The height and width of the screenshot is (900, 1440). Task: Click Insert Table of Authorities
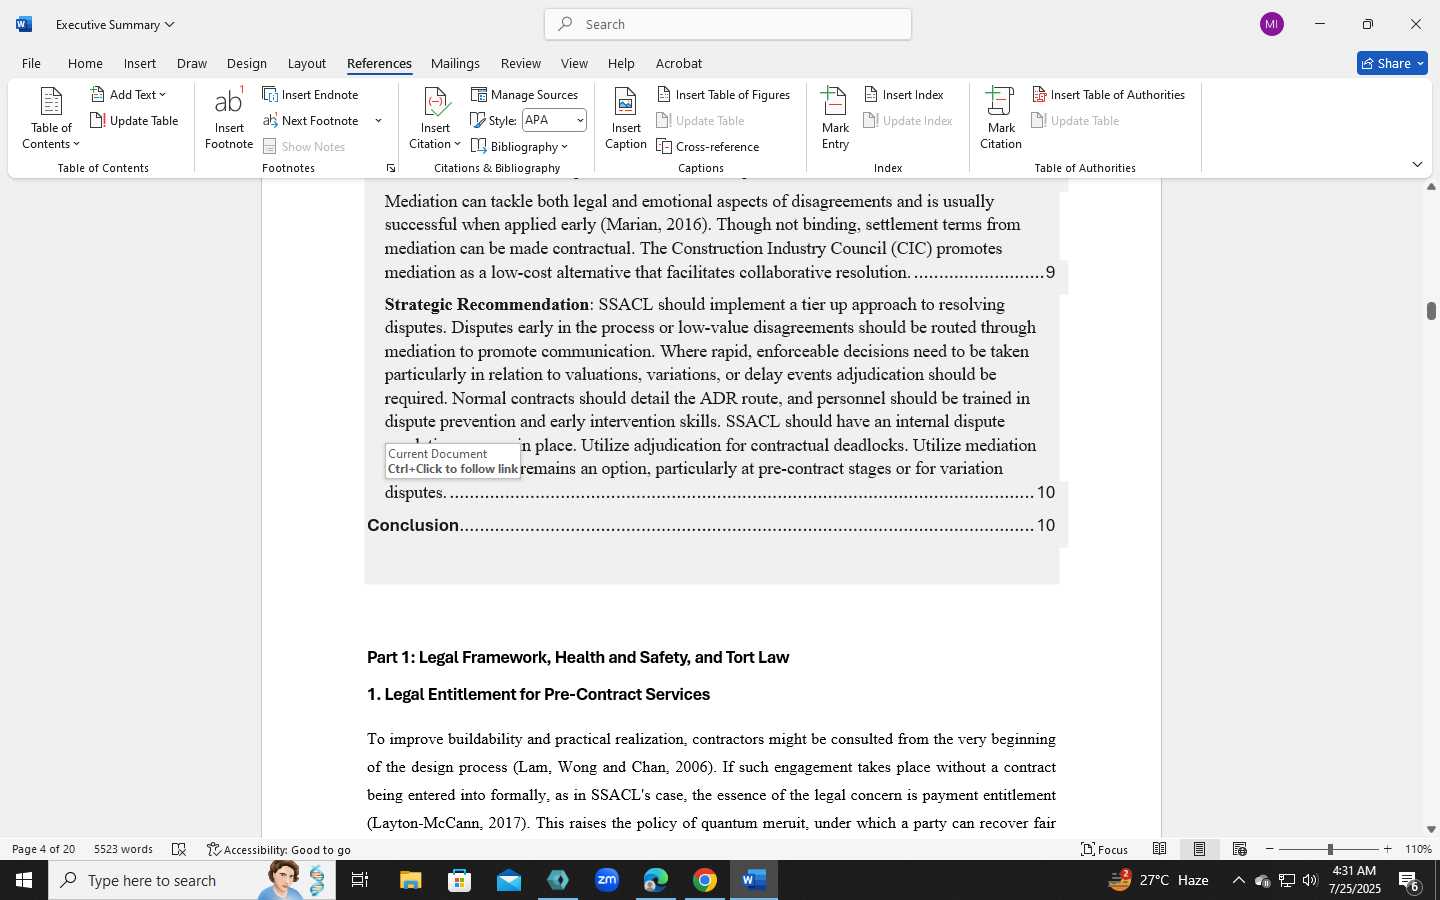(x=1108, y=94)
